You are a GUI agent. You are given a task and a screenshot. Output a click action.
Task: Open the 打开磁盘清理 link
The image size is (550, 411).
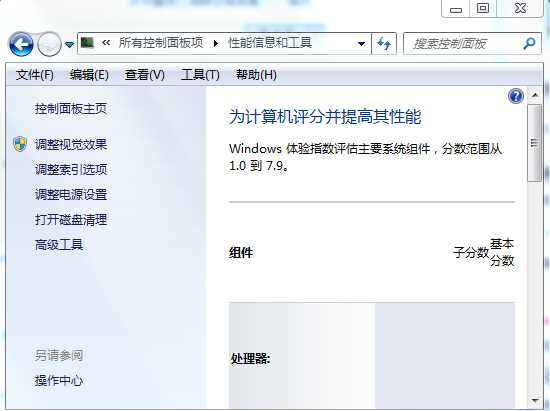pyautogui.click(x=71, y=220)
